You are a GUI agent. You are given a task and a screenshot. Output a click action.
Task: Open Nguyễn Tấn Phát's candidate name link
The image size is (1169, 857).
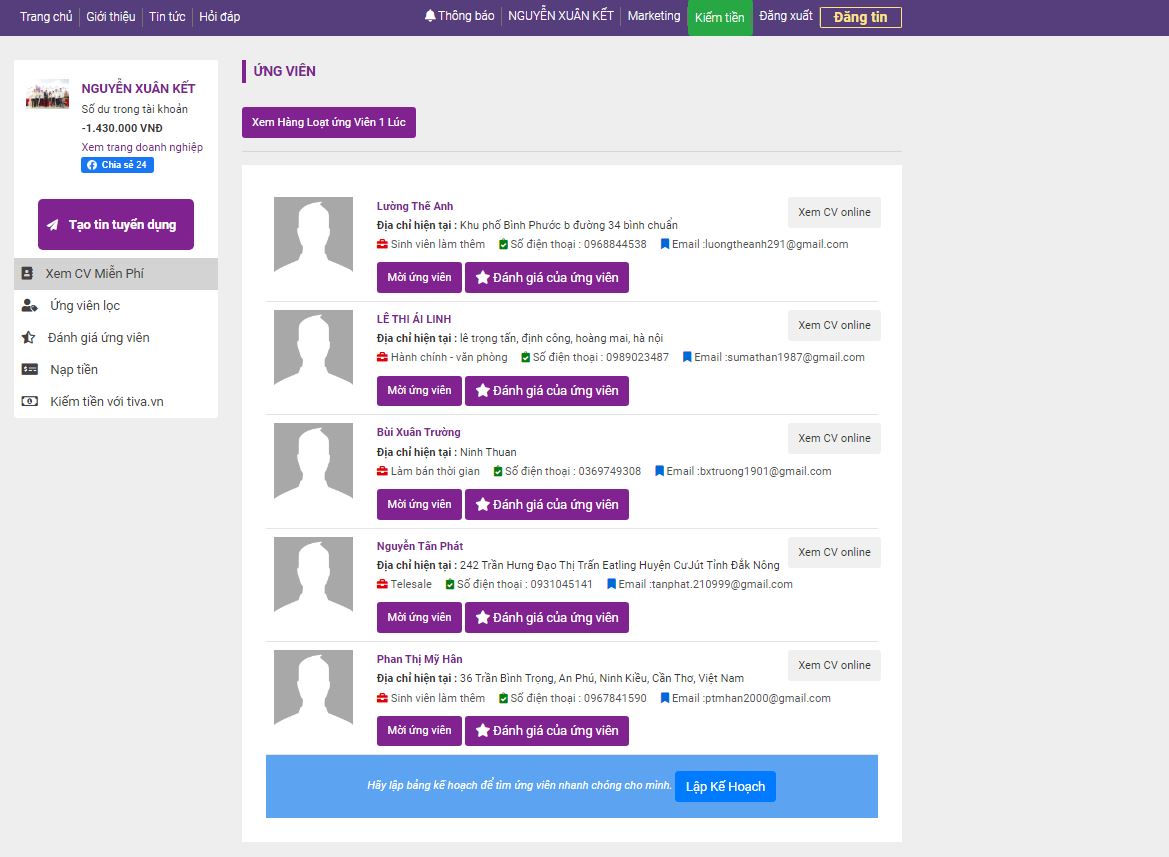419,546
